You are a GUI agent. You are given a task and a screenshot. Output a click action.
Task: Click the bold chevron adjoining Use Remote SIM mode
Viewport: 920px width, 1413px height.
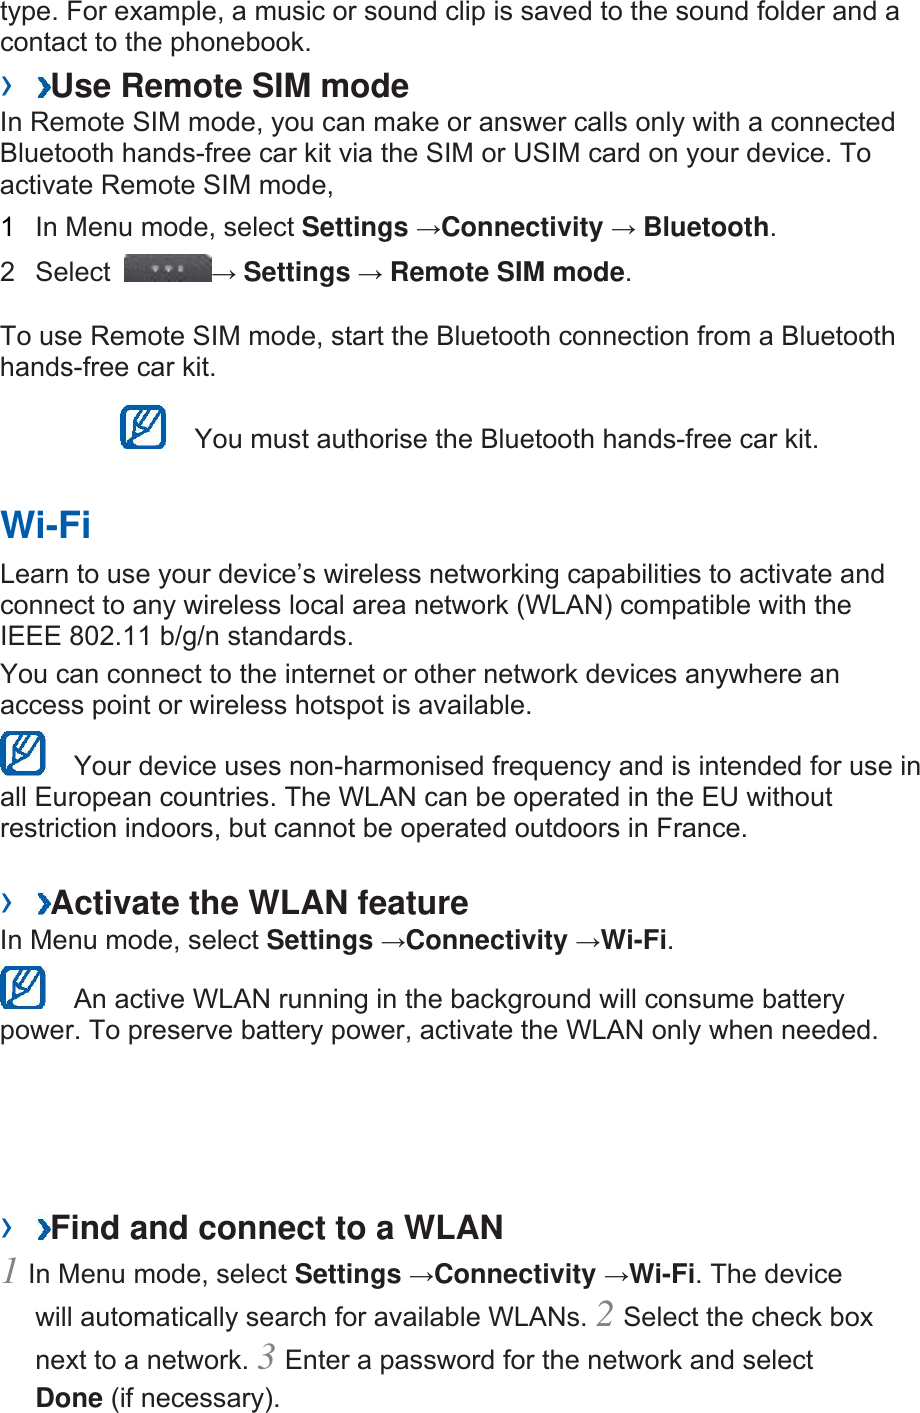[43, 87]
